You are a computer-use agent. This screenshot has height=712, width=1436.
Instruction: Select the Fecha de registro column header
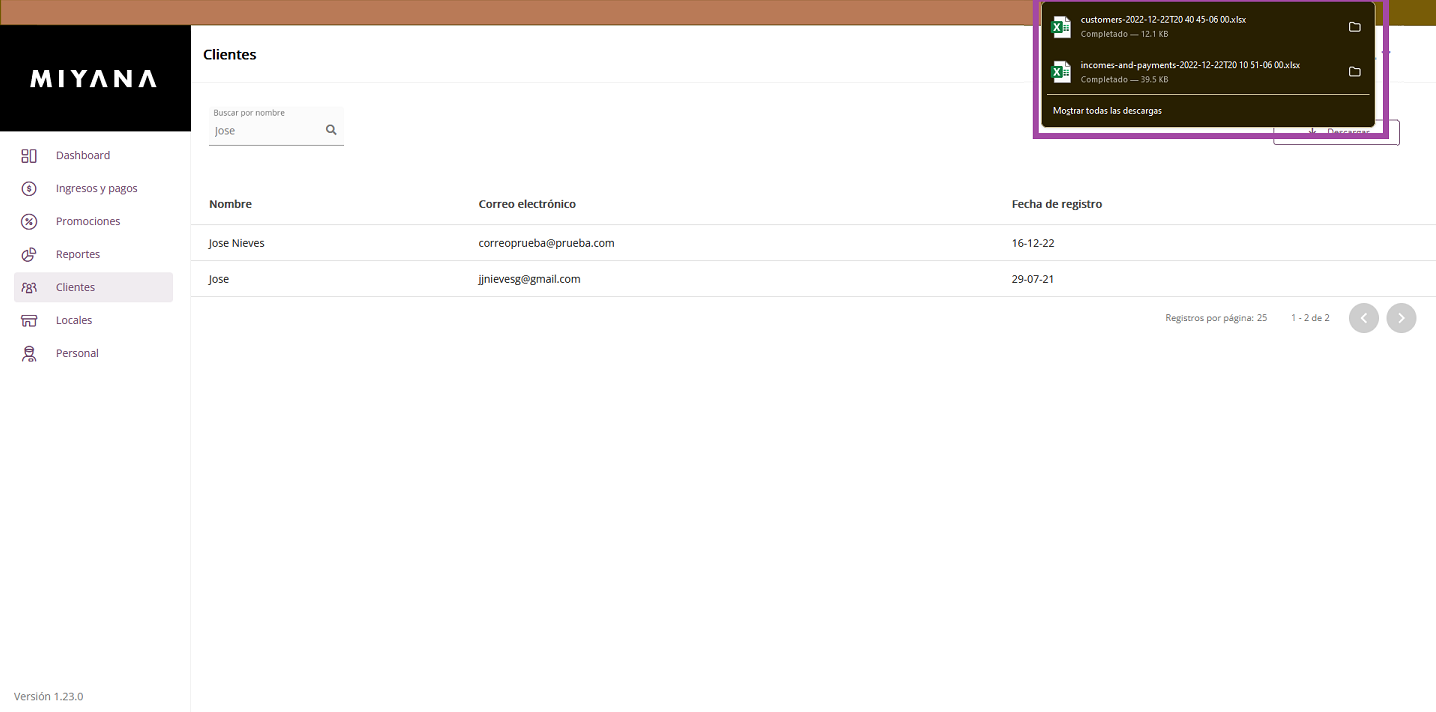pyautogui.click(x=1057, y=204)
